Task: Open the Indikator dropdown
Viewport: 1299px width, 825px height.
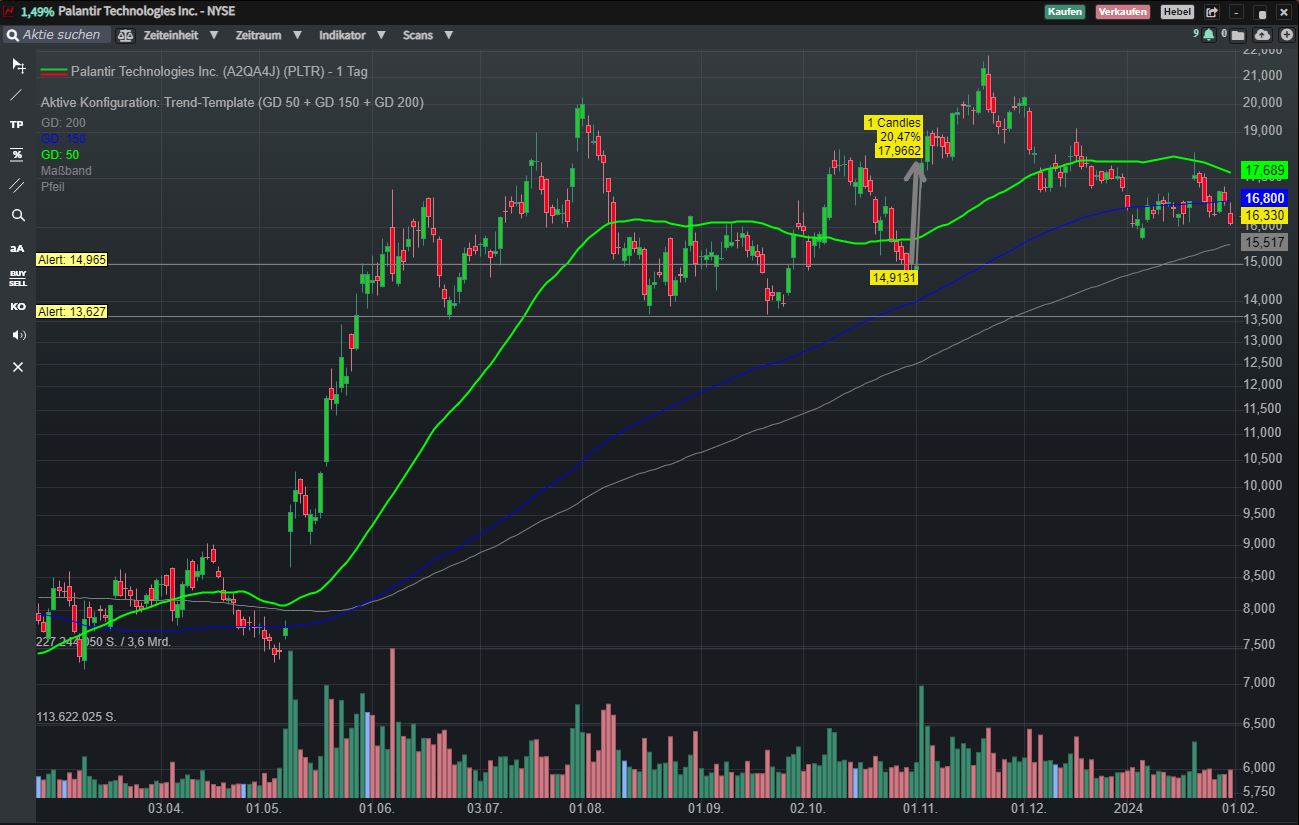Action: pos(353,35)
